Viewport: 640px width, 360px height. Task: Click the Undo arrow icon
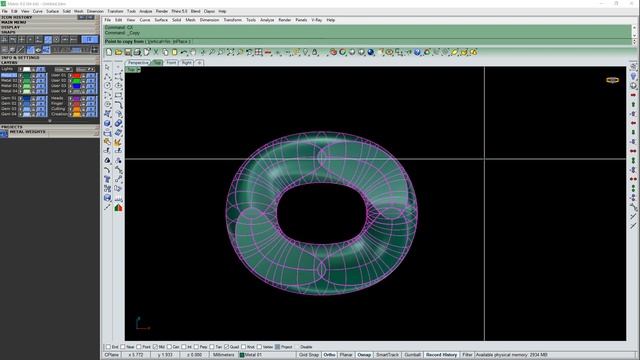[x=184, y=52]
